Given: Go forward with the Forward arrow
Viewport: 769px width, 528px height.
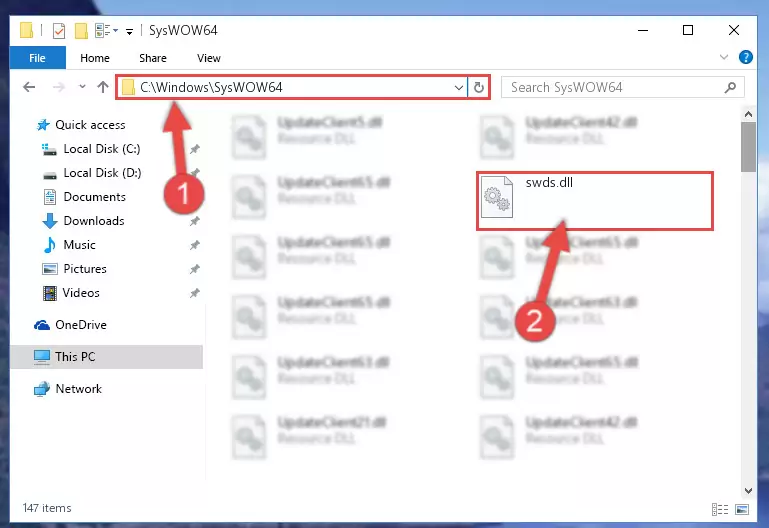Looking at the screenshot, I should 58,87.
